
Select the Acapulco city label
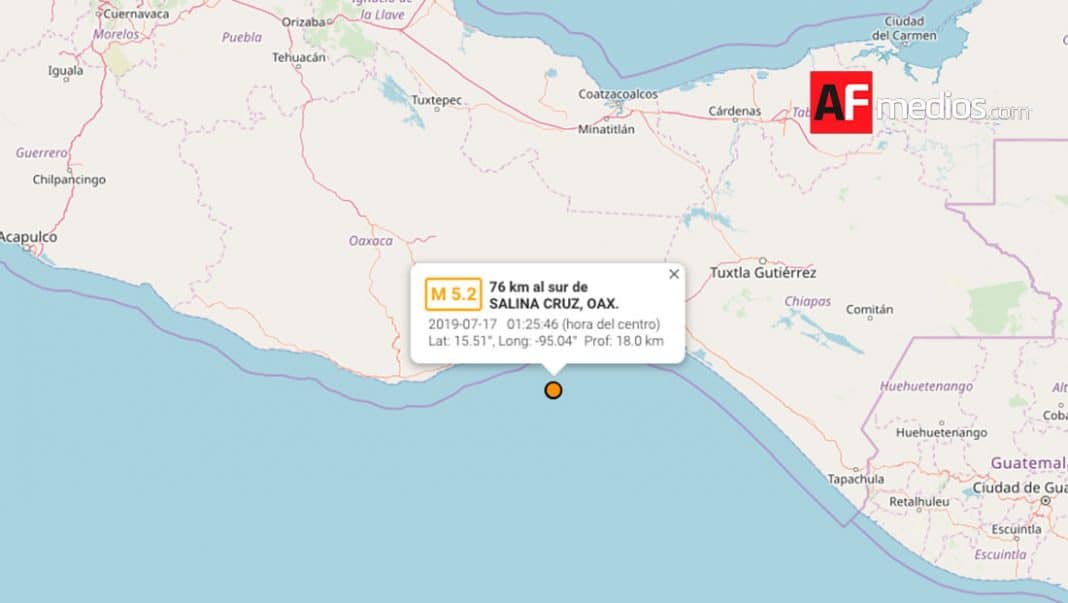29,237
